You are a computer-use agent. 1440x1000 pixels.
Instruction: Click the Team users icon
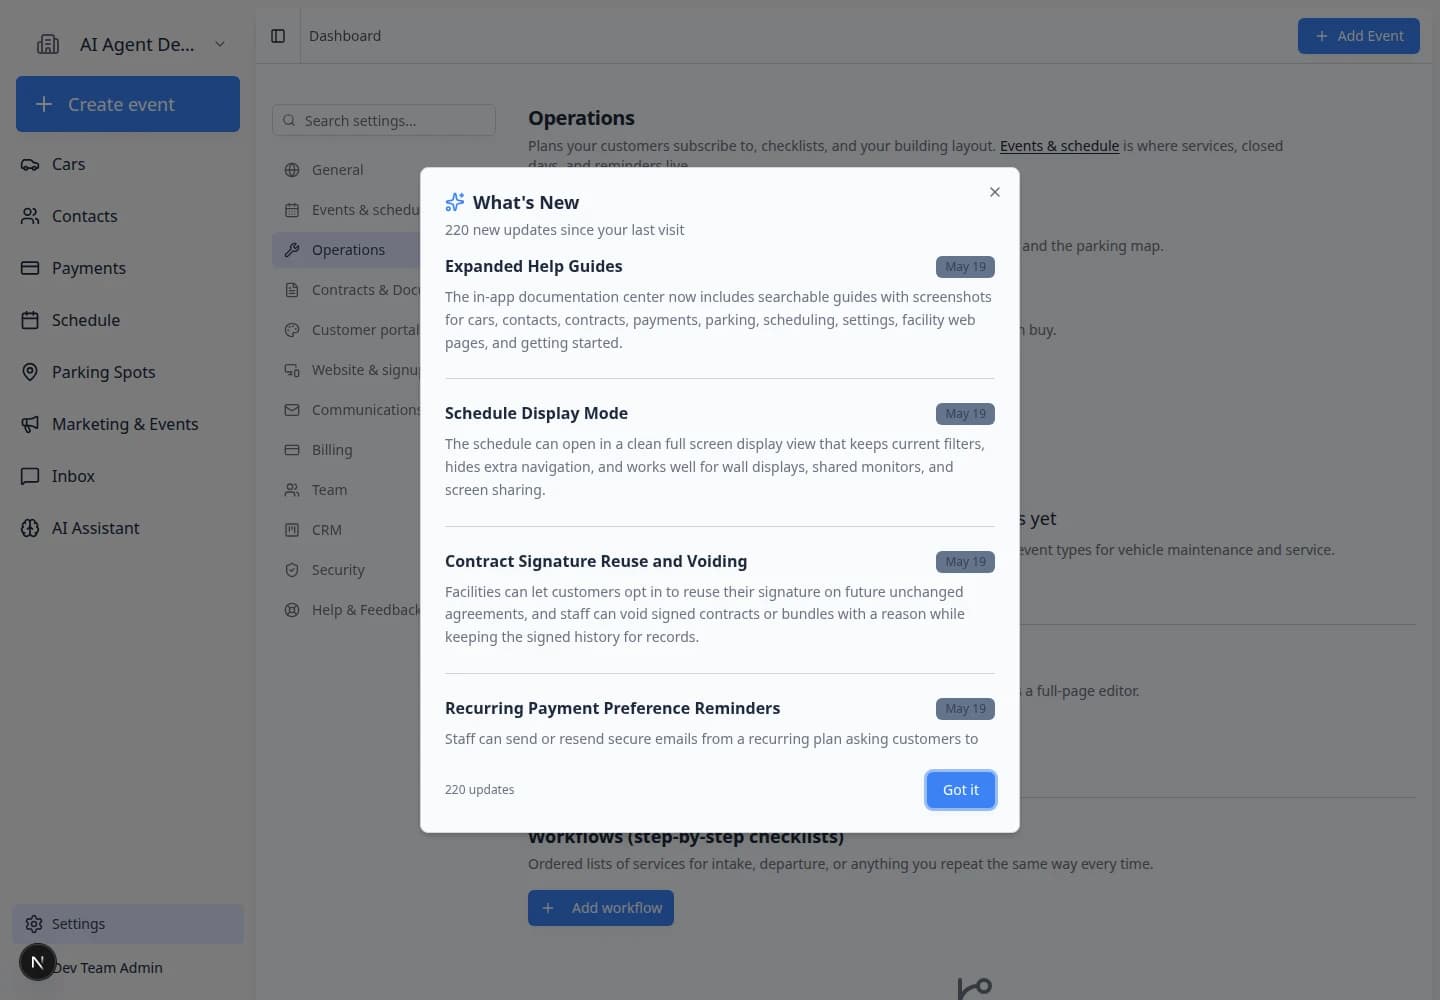point(292,490)
